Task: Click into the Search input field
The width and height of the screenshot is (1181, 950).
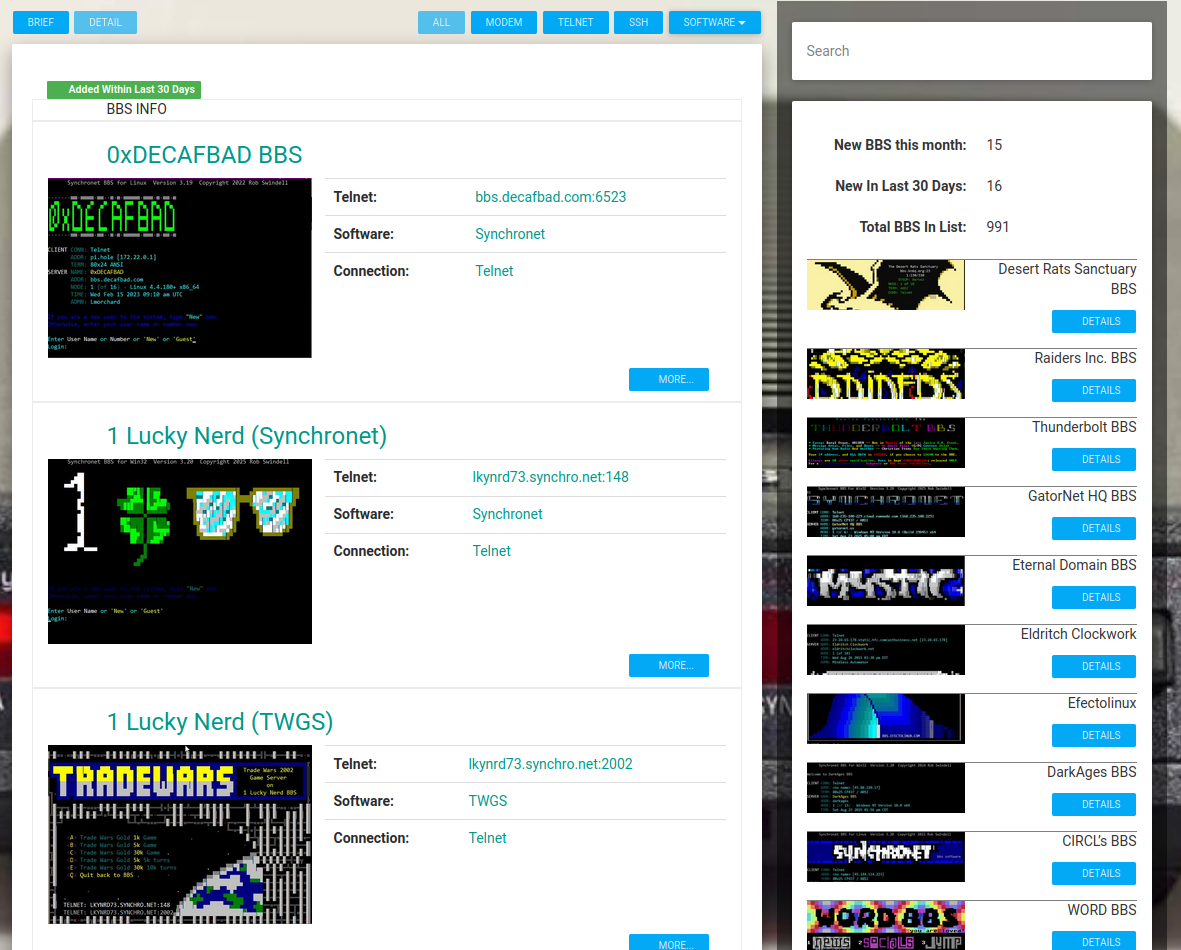Action: 972,51
